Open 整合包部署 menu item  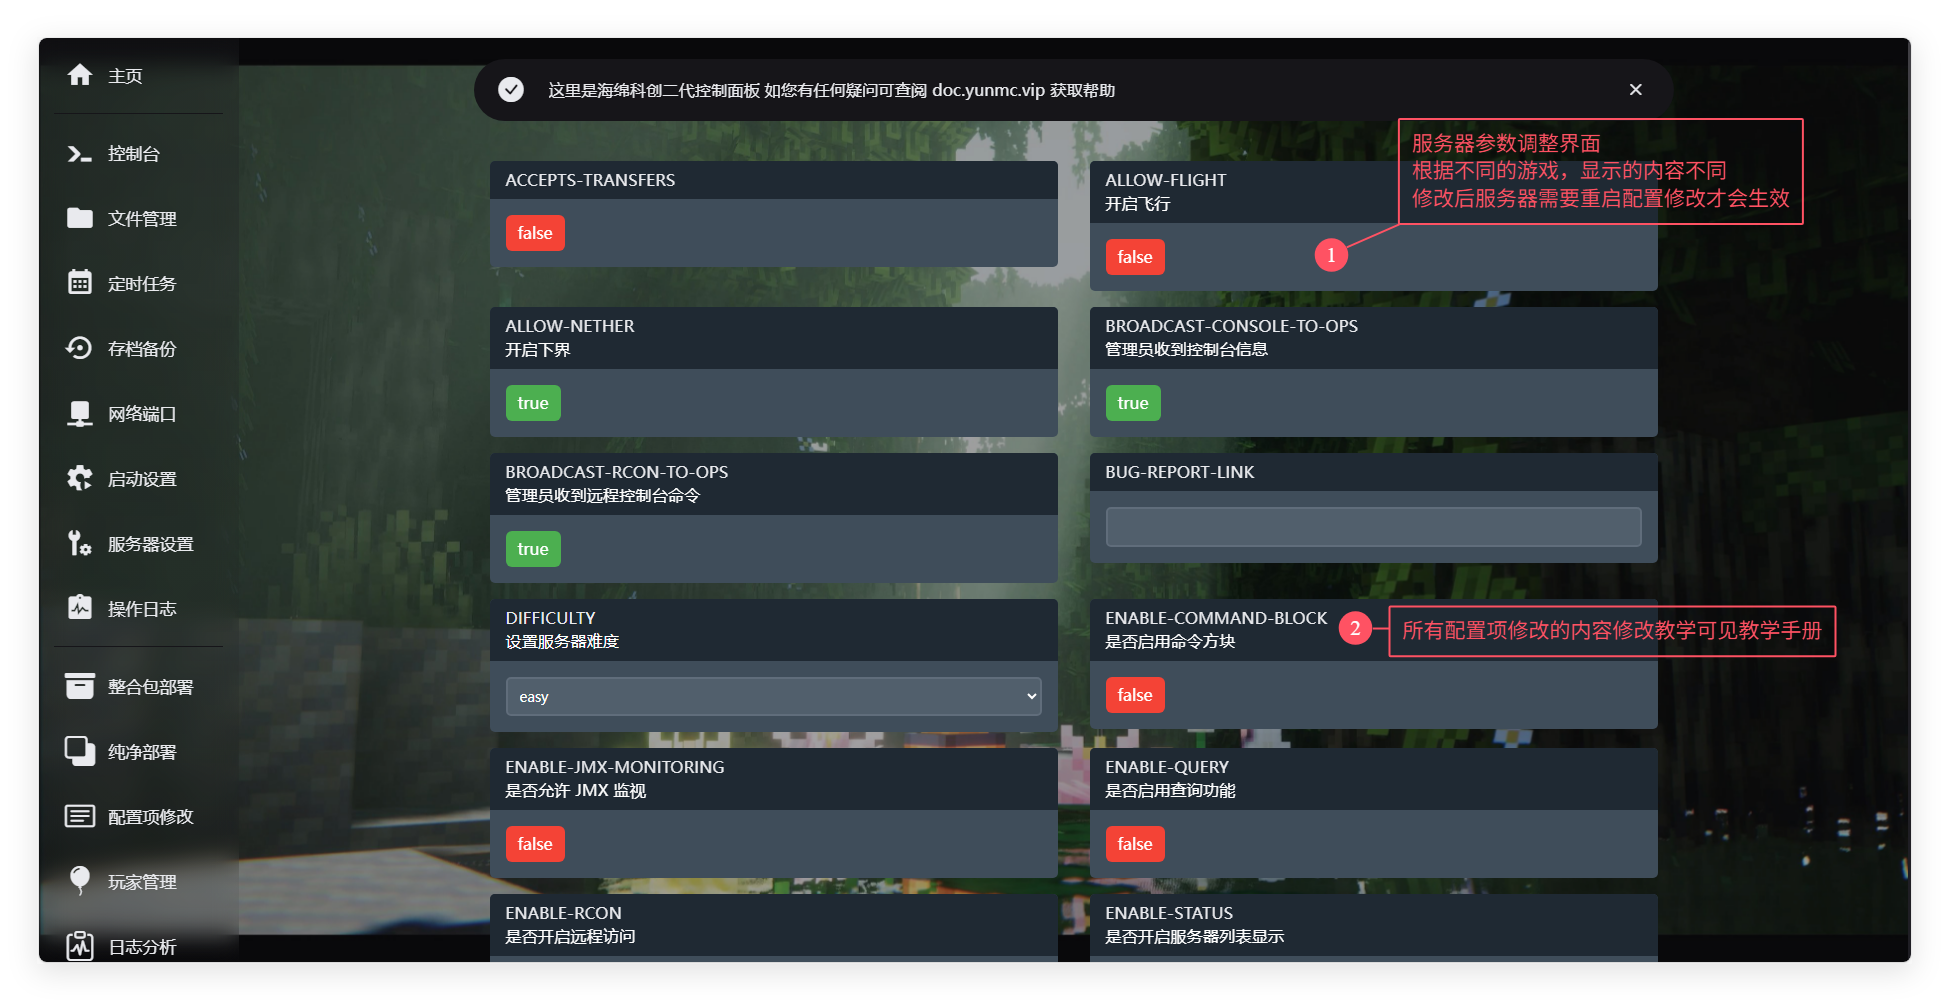click(x=151, y=687)
